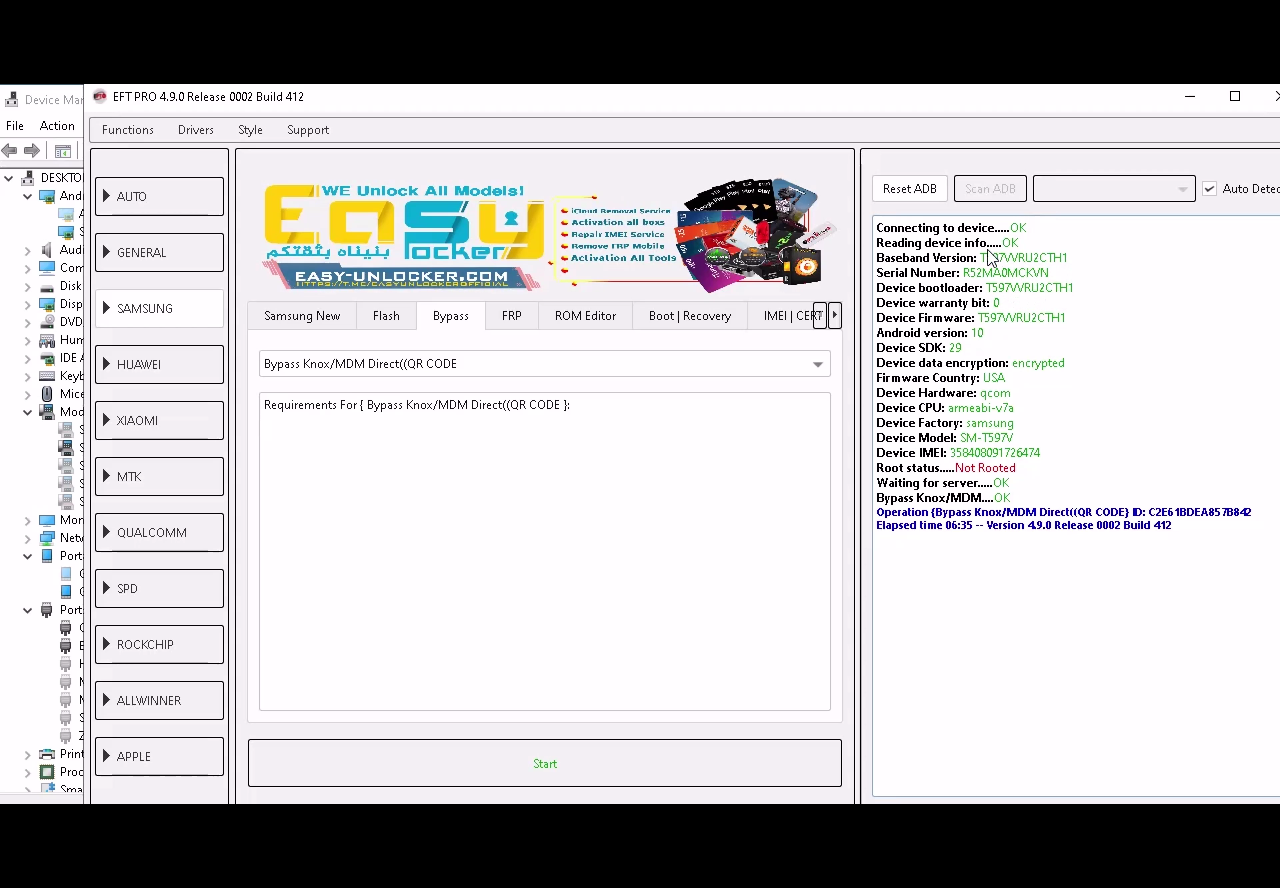Open the HUAWEI sidebar section
This screenshot has height=888, width=1280.
pos(159,365)
